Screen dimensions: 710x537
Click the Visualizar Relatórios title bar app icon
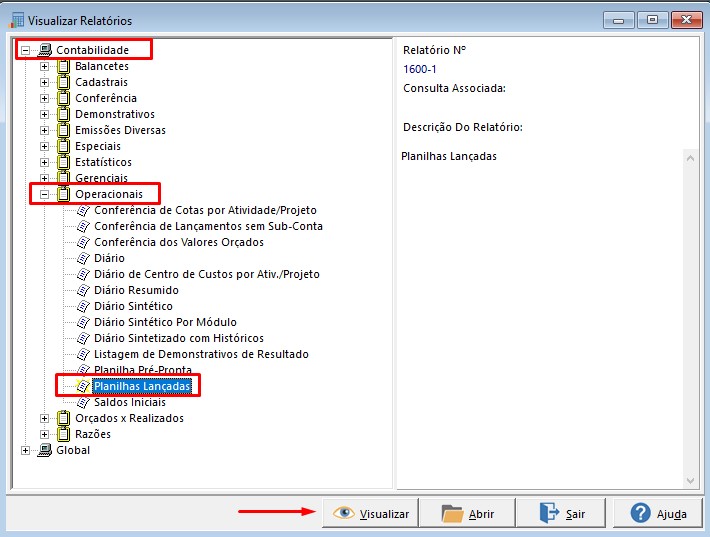[x=17, y=20]
